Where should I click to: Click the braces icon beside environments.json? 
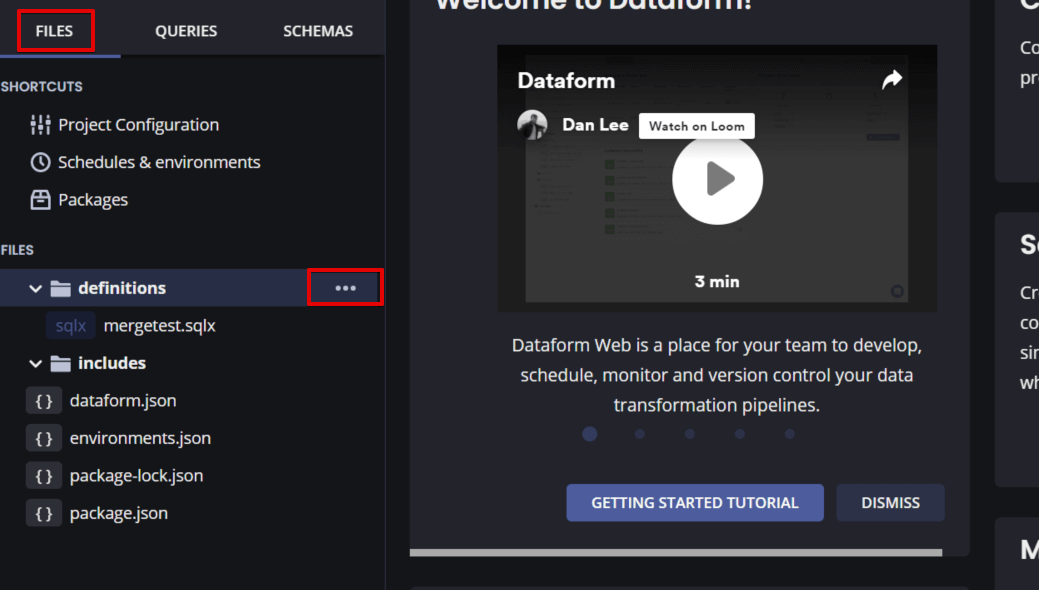[44, 438]
